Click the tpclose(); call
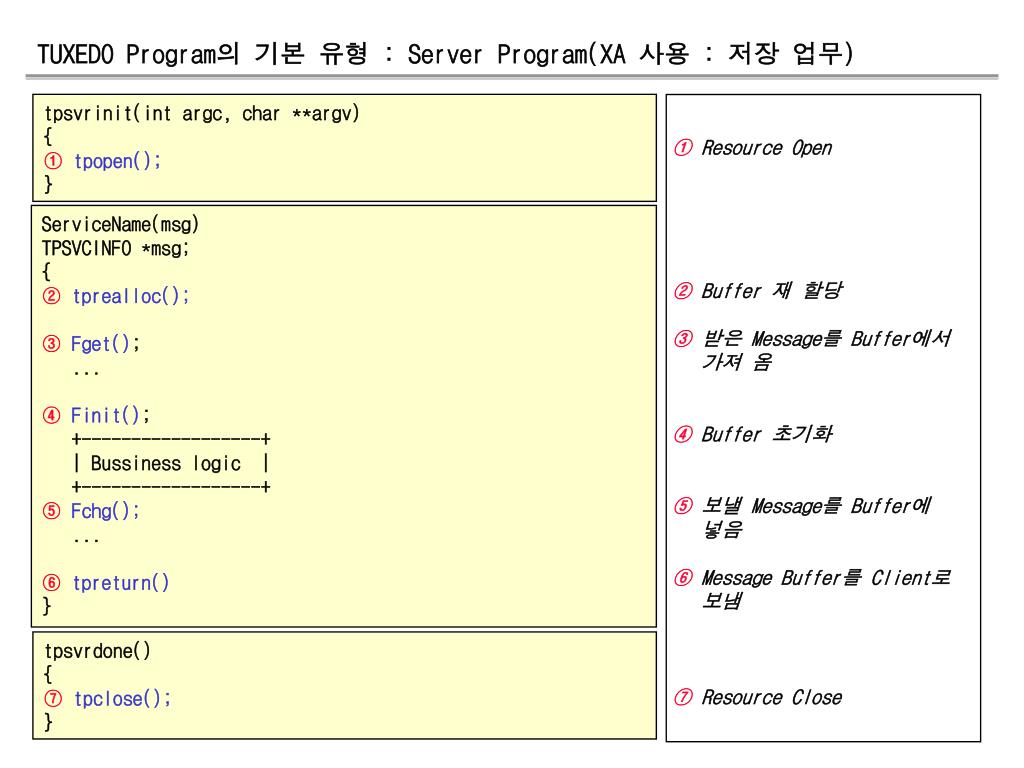Screen dimensions: 1024x768 pyautogui.click(x=123, y=699)
